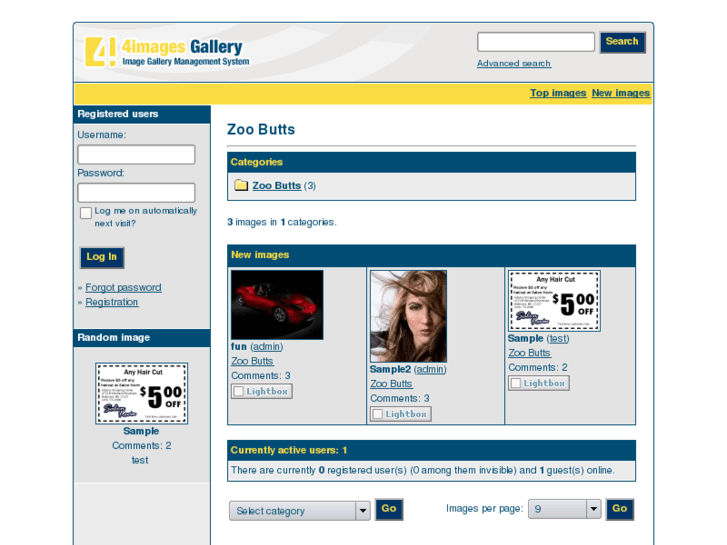Viewport: 727px width, 545px height.
Task: Open the Random image coupon thumbnail
Action: pyautogui.click(x=141, y=393)
